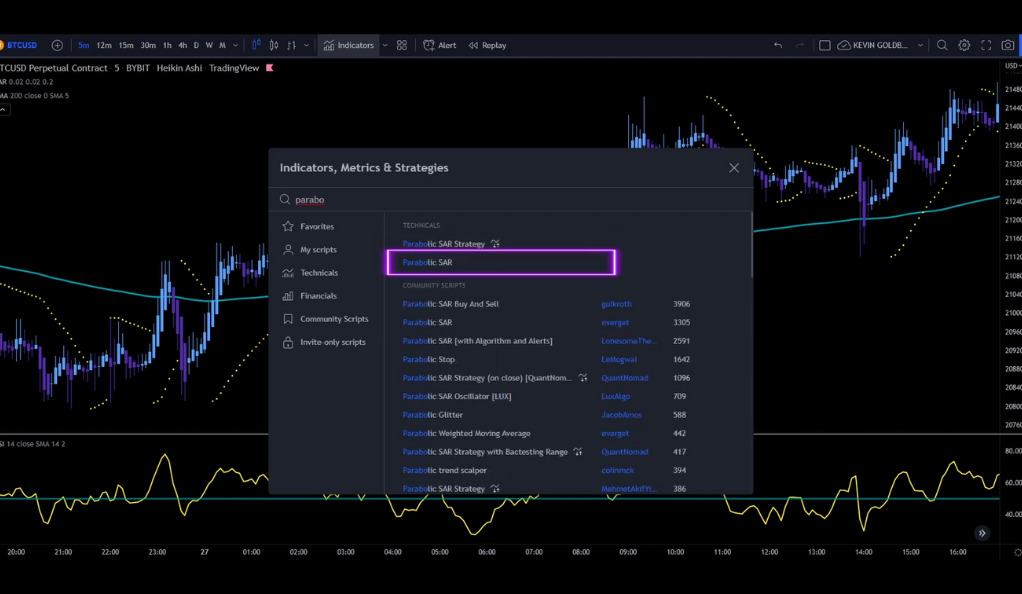Choose the bars chart type icon
This screenshot has height=594, width=1022.
pyautogui.click(x=291, y=45)
